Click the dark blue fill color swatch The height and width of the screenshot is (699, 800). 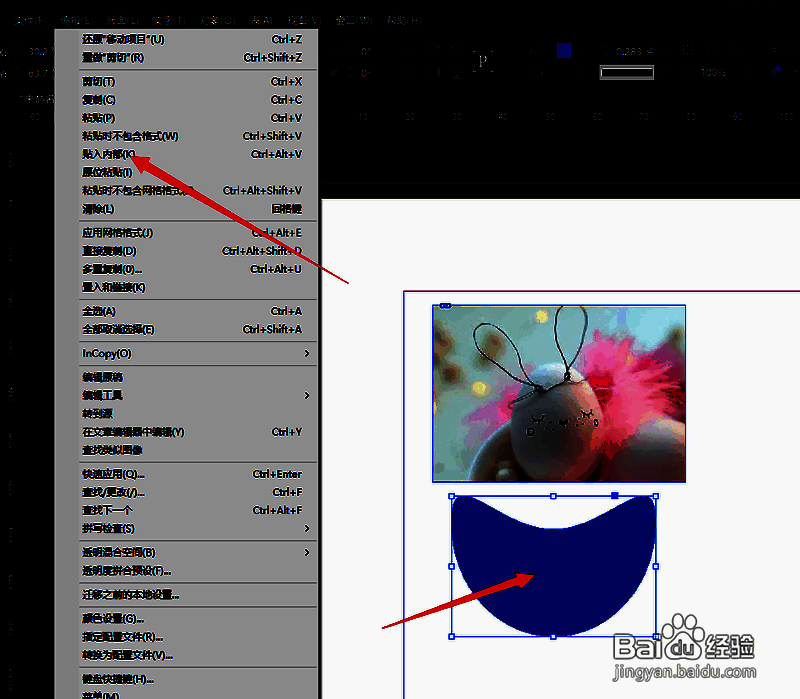(x=564, y=51)
